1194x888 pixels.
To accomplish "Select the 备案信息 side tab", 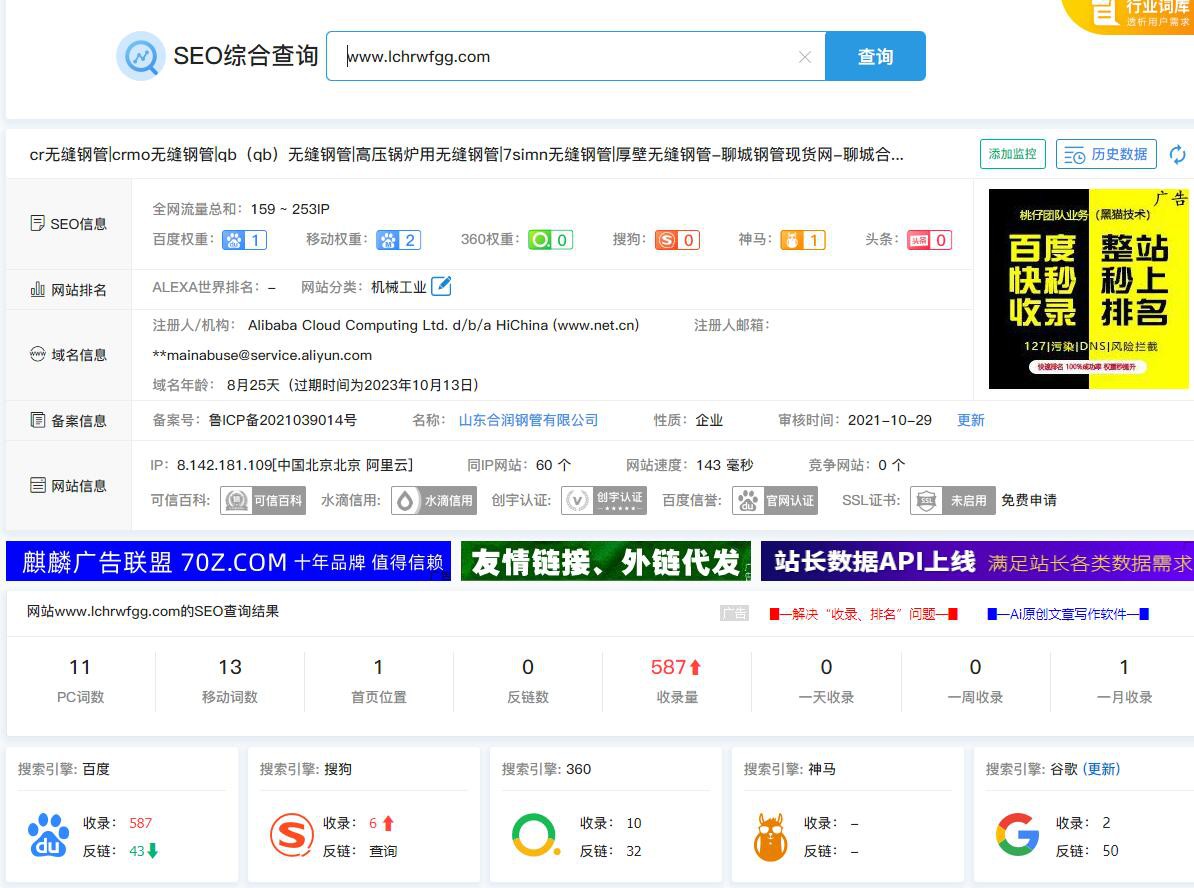I will (69, 420).
